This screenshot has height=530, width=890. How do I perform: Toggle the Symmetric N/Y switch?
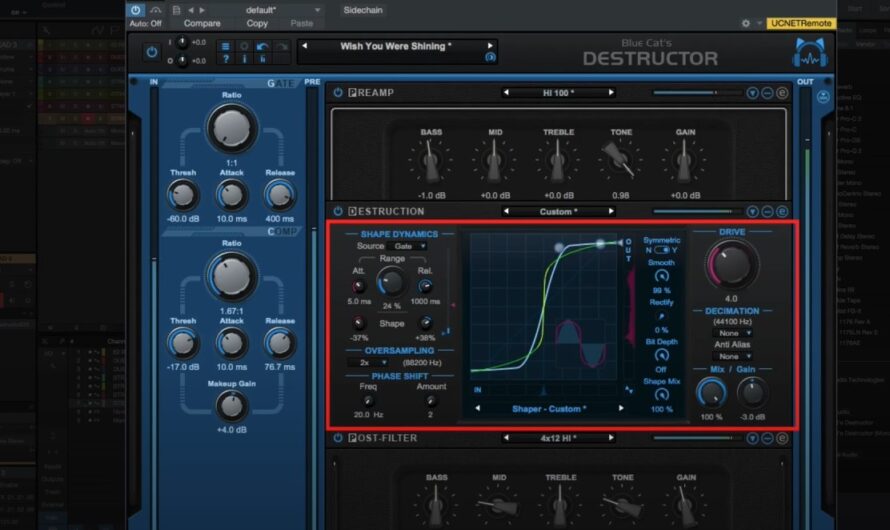tap(661, 250)
